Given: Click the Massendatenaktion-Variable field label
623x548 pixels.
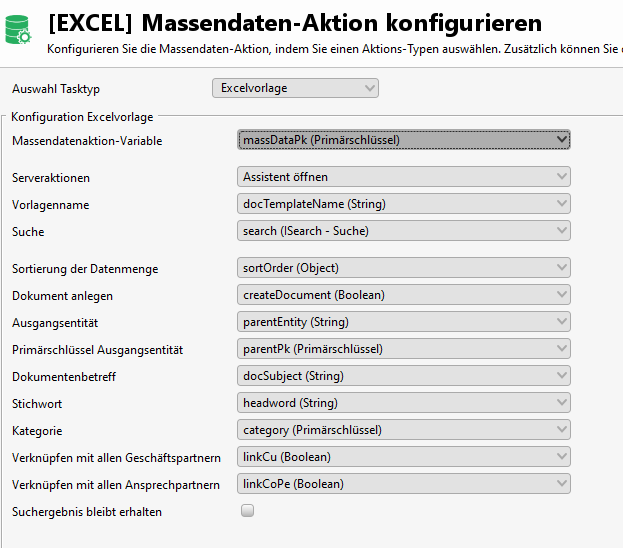Looking at the screenshot, I should [87, 141].
